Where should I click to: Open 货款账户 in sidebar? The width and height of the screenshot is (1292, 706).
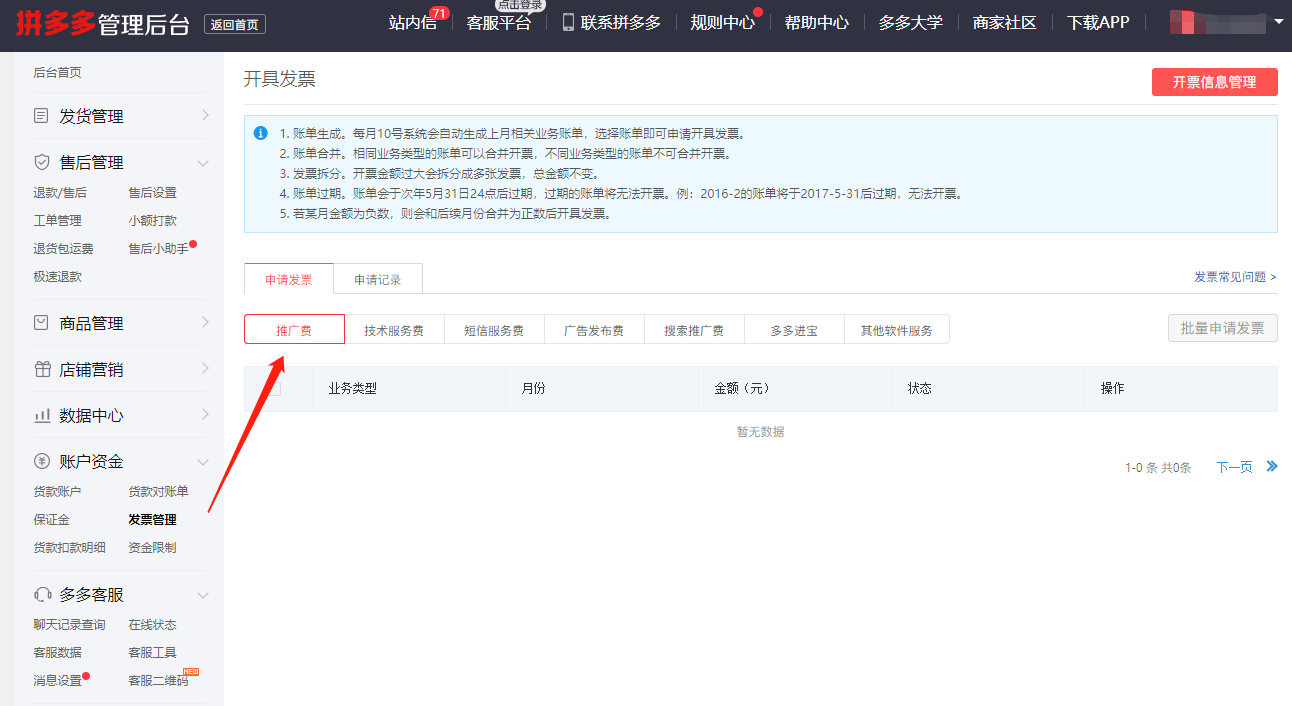point(57,491)
